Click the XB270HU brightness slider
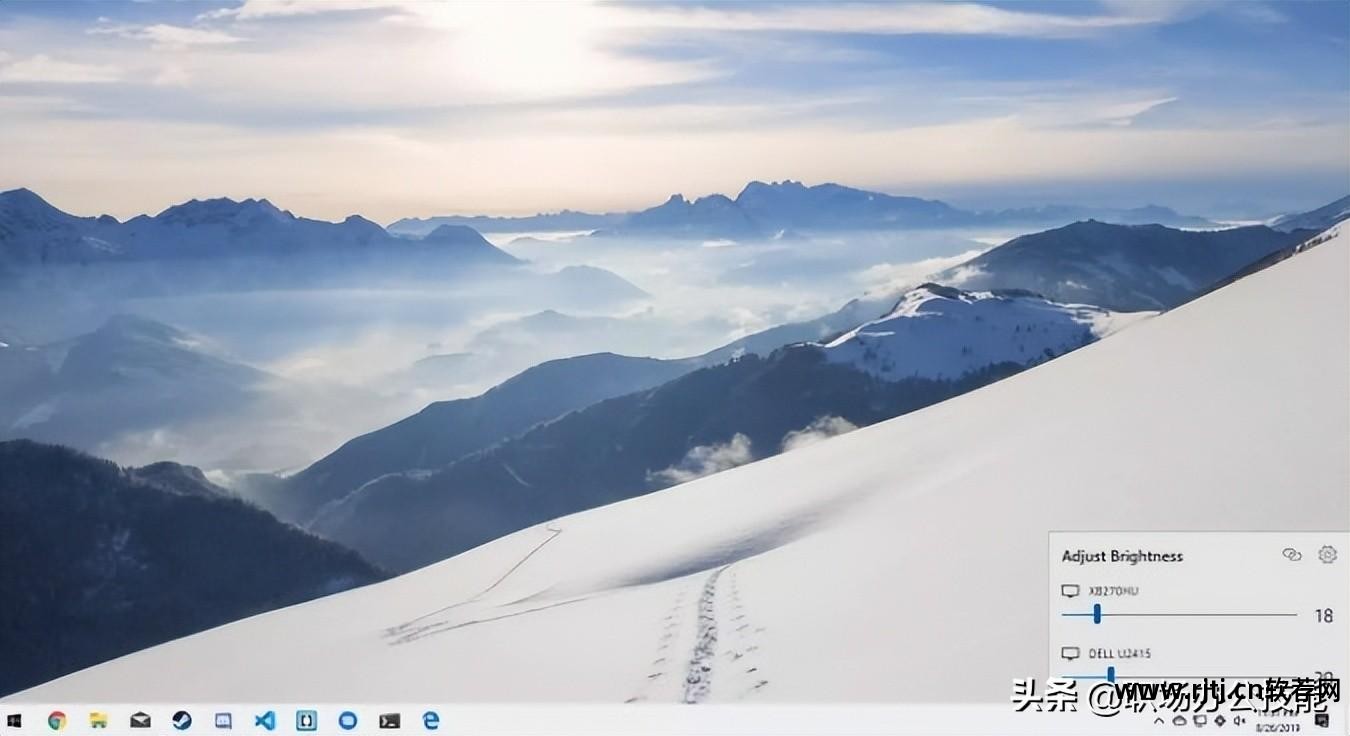 click(1179, 614)
